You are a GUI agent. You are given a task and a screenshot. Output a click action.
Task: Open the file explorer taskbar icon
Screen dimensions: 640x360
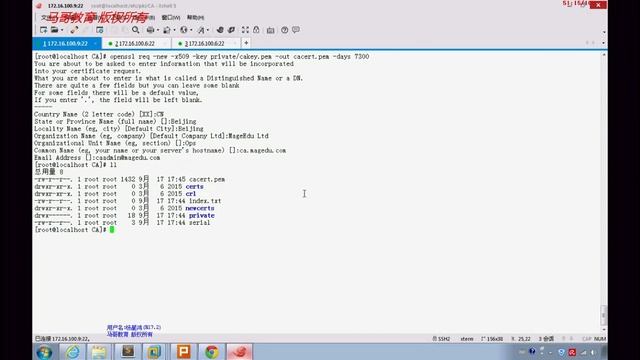pyautogui.click(x=99, y=352)
